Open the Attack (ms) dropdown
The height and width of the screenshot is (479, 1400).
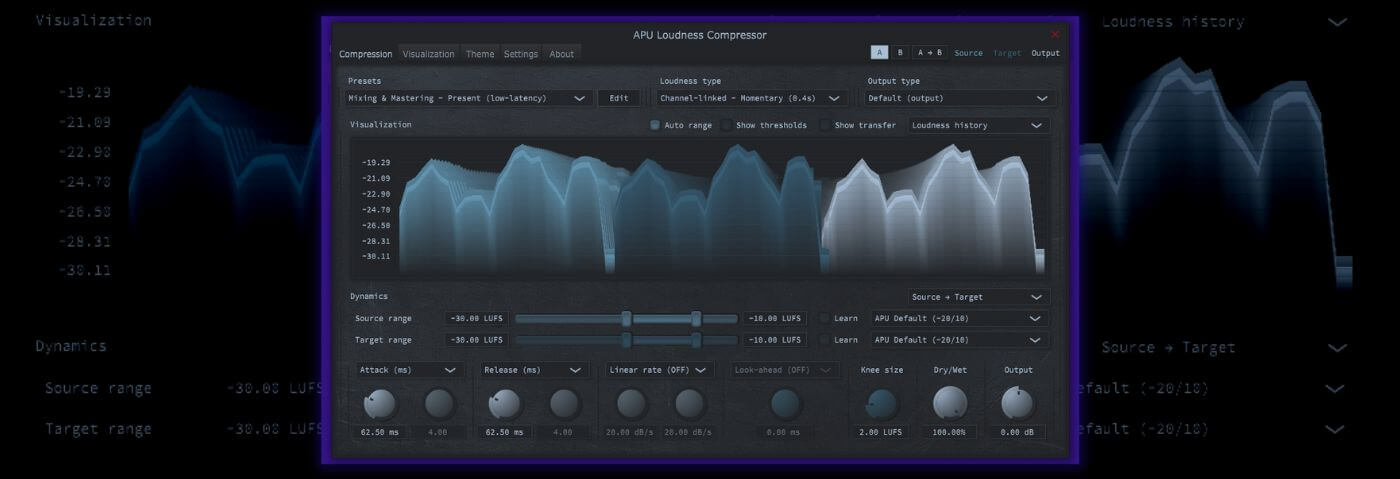point(408,370)
